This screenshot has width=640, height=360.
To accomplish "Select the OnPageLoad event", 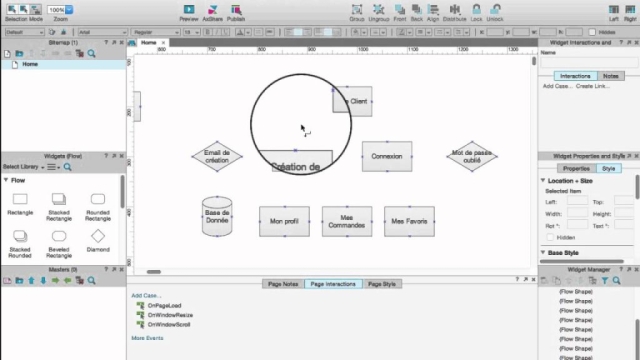I will click(x=164, y=305).
